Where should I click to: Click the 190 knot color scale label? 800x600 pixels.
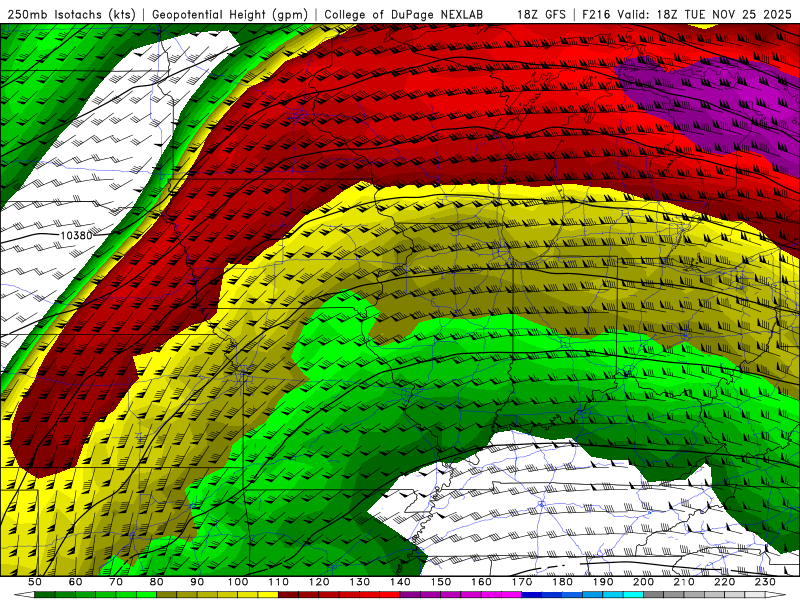point(603,582)
